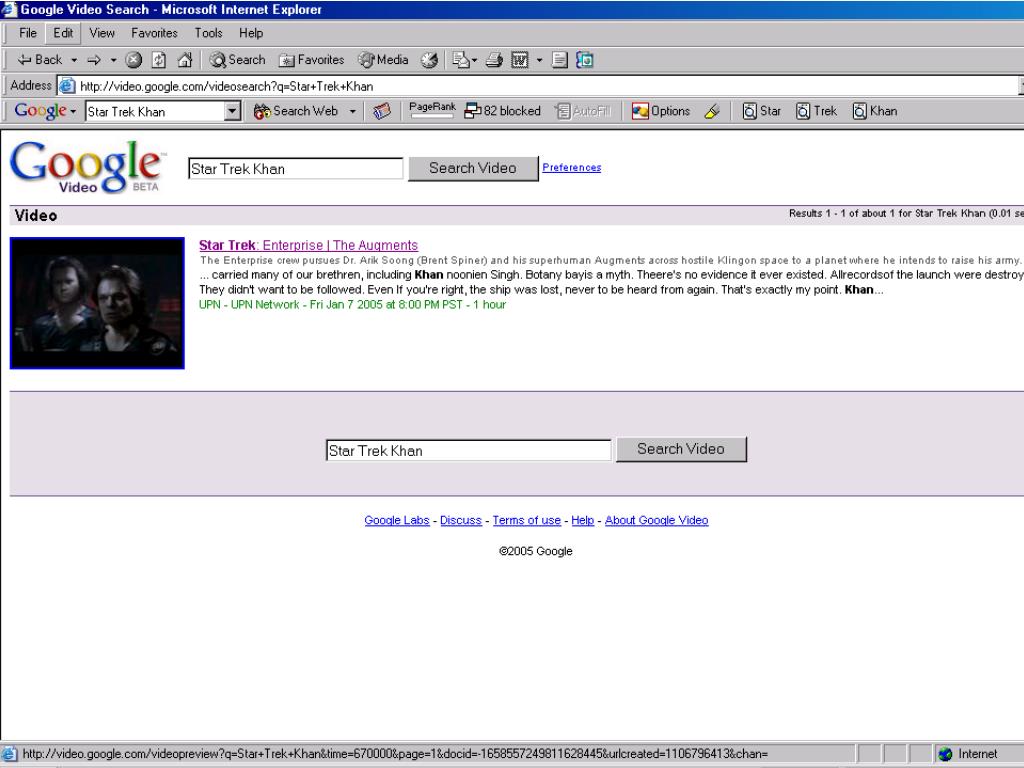Open Google toolbar Options
The height and width of the screenshot is (768, 1024).
661,111
